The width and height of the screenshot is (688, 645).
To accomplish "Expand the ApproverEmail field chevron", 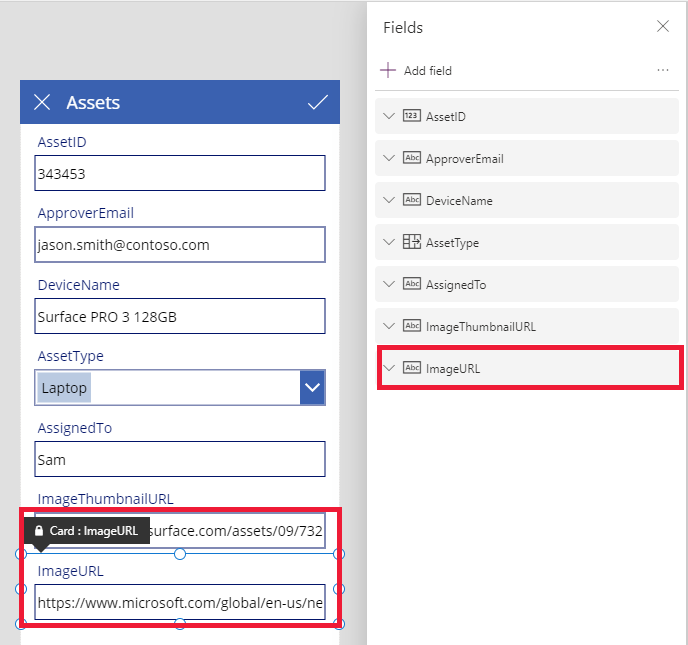I will (x=389, y=158).
